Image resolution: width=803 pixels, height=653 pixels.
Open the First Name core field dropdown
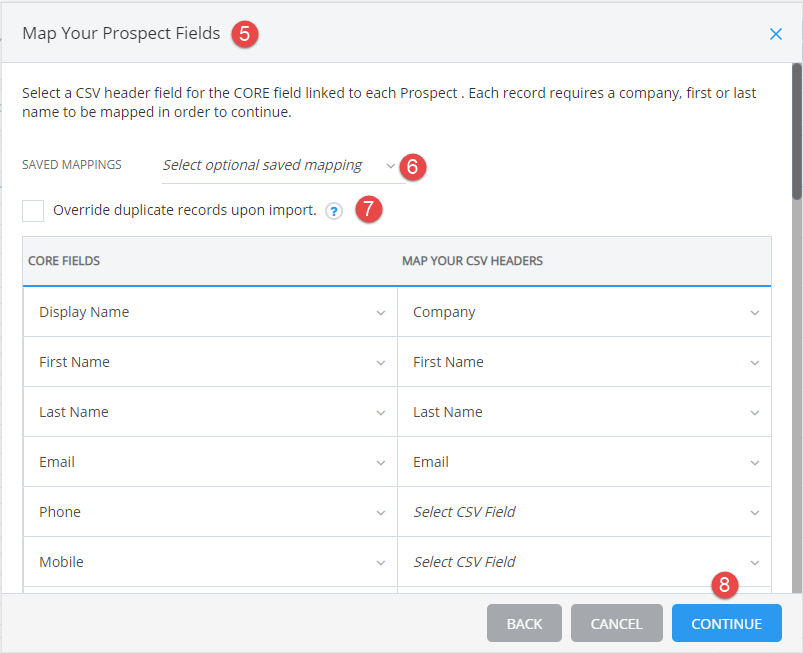[x=210, y=362]
